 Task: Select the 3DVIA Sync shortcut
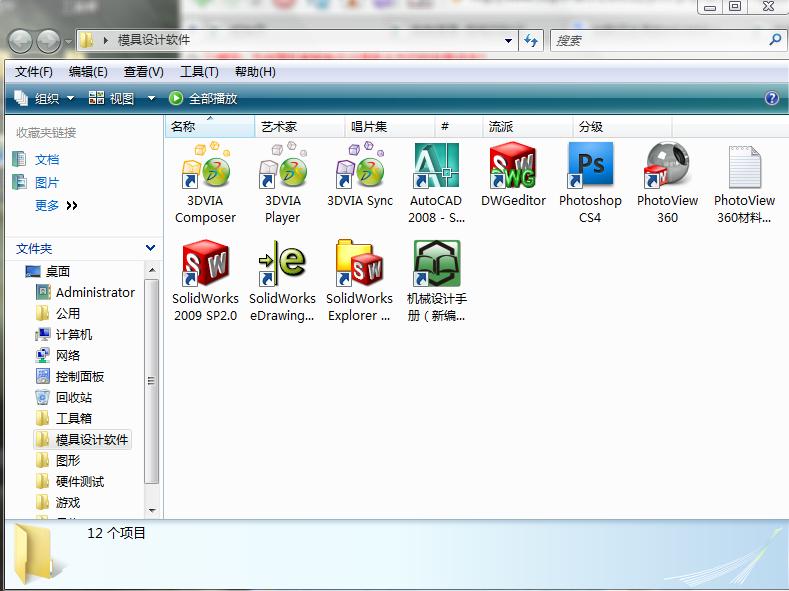coord(360,175)
